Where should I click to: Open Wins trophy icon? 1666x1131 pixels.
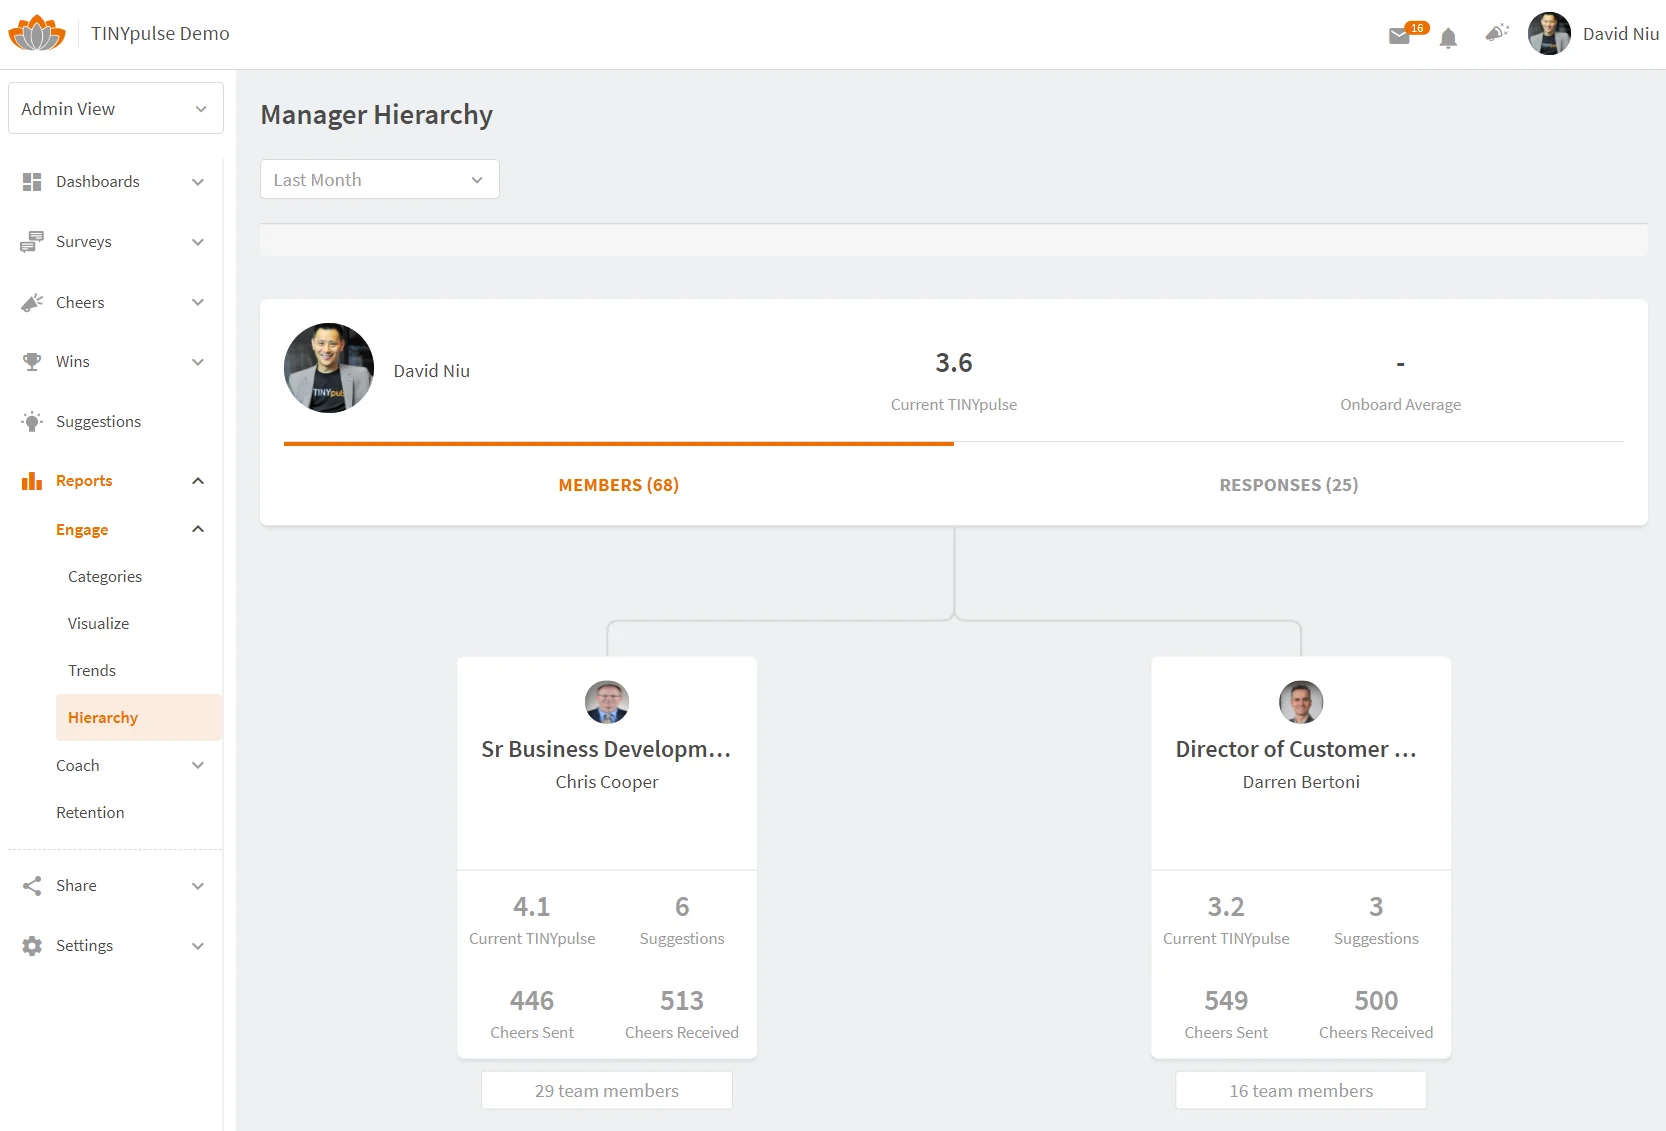pyautogui.click(x=33, y=361)
